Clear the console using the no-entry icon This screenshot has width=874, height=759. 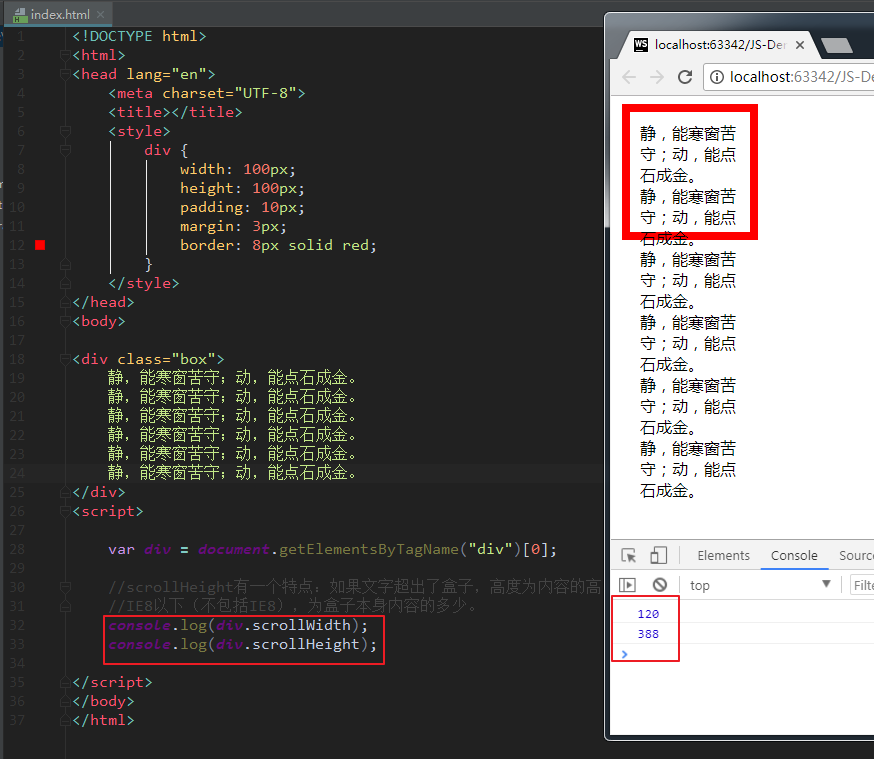click(x=658, y=585)
